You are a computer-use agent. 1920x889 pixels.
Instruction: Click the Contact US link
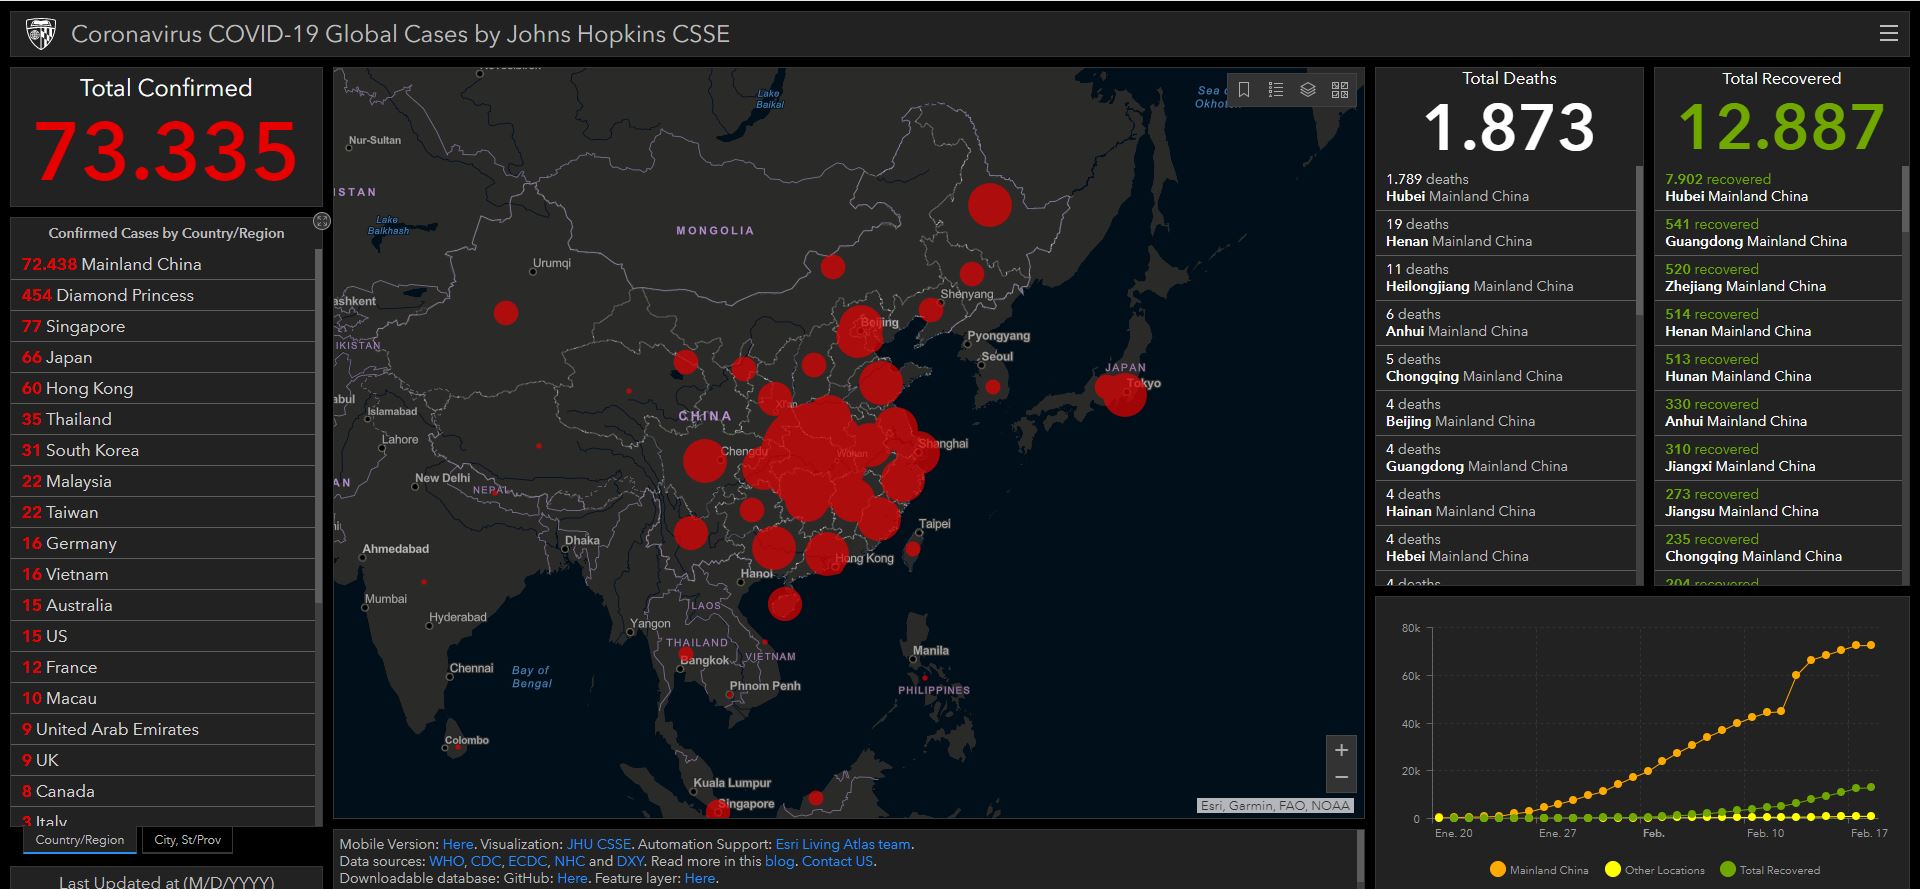pos(837,861)
